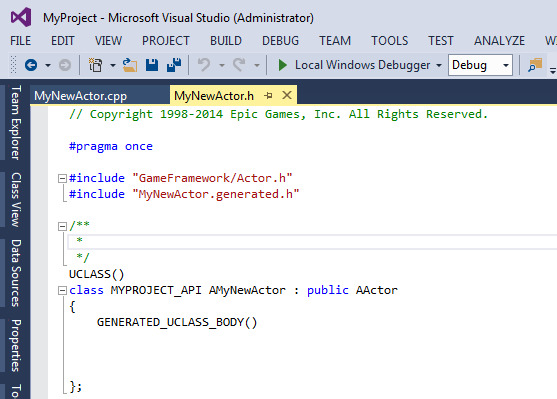Open the TEST menu
Image resolution: width=557 pixels, height=399 pixels.
(x=441, y=41)
